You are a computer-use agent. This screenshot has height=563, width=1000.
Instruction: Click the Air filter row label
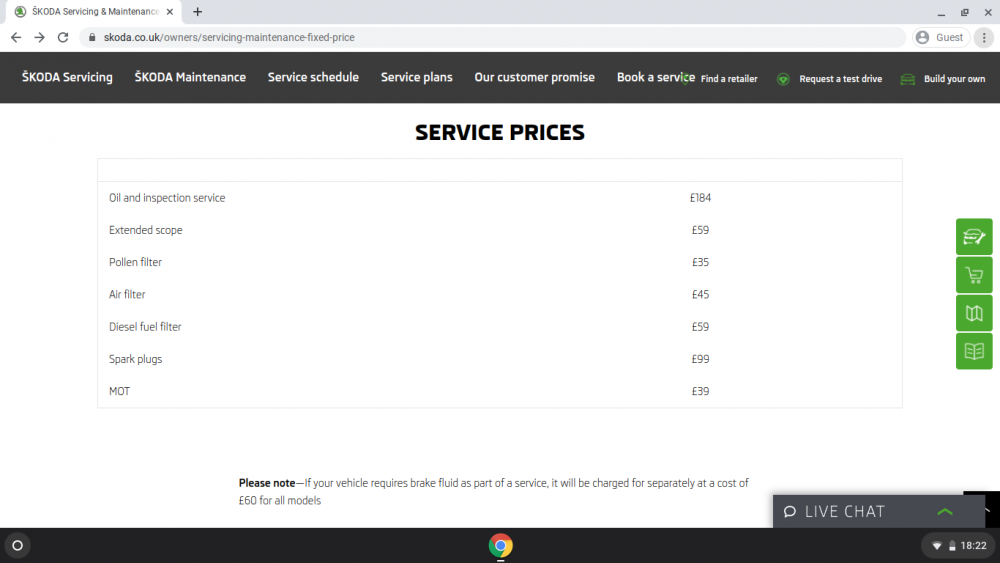coord(127,295)
